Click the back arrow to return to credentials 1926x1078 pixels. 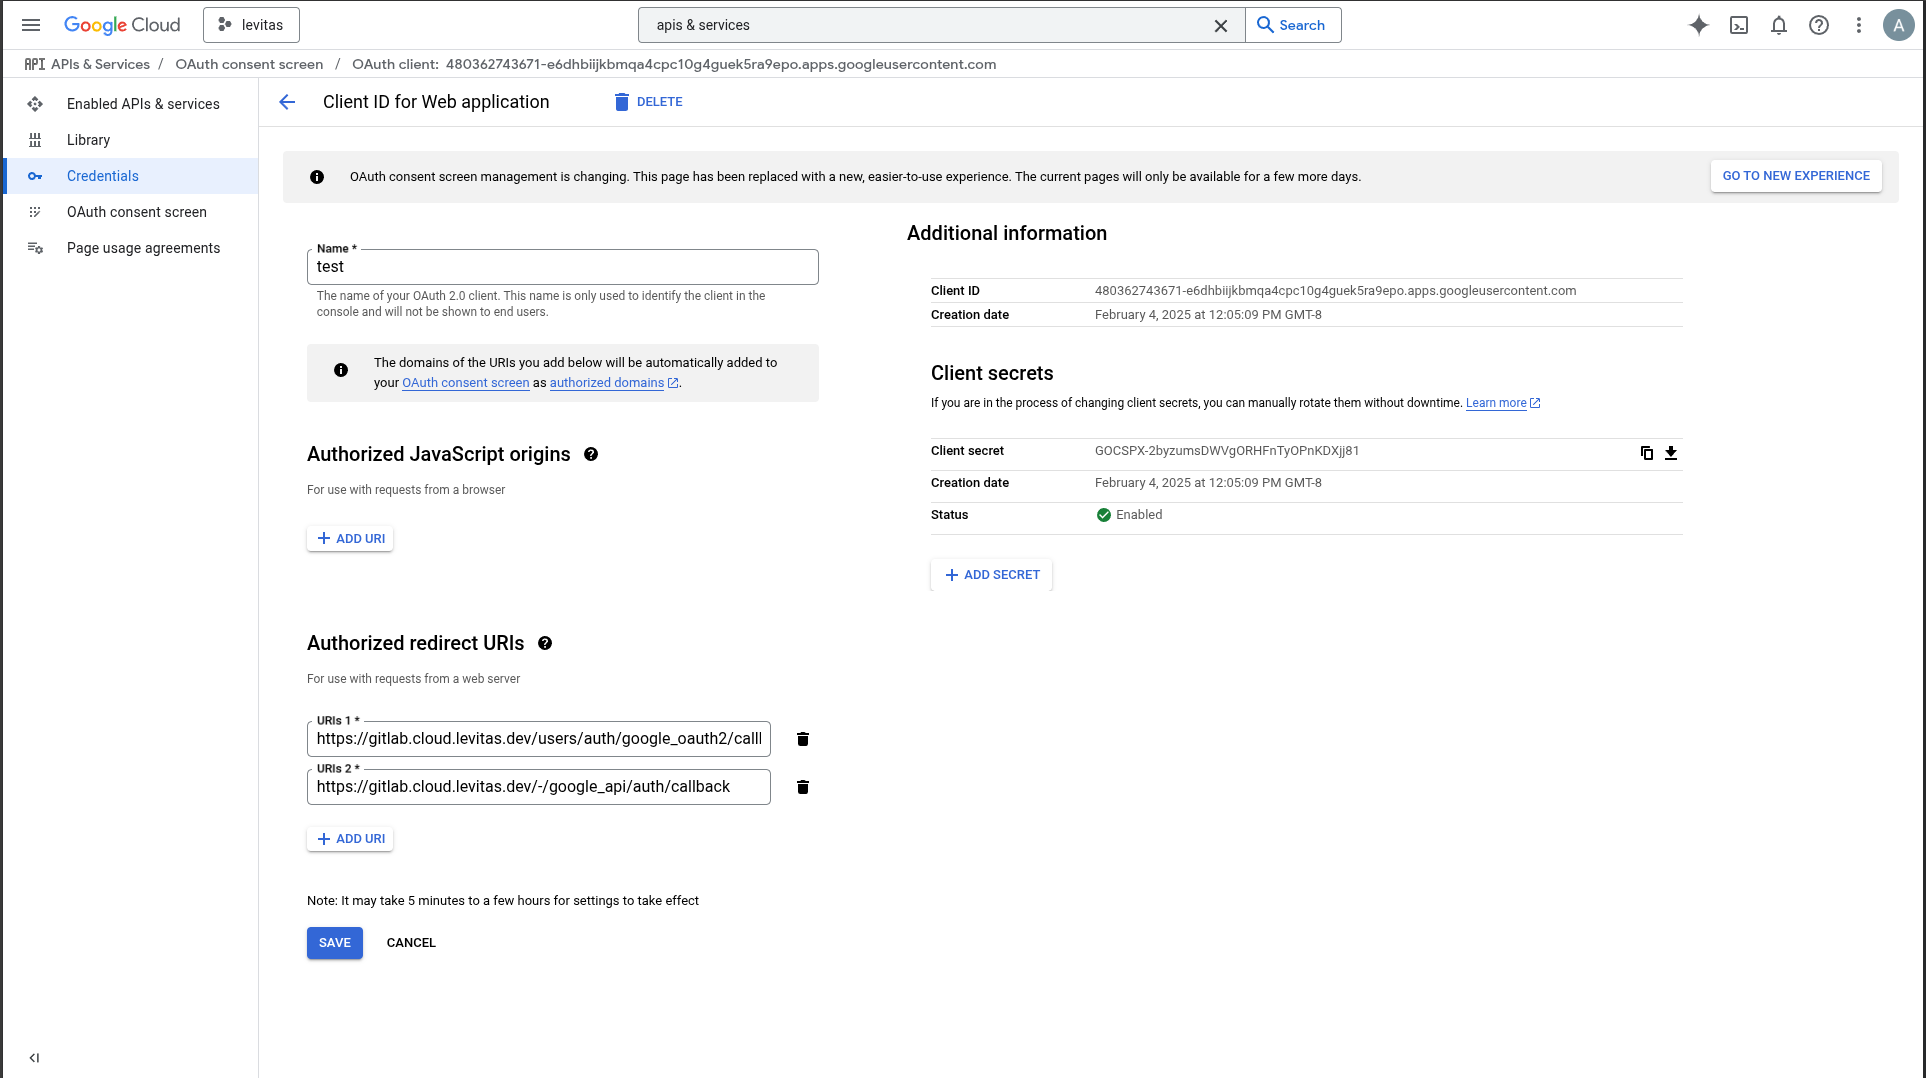tap(287, 101)
